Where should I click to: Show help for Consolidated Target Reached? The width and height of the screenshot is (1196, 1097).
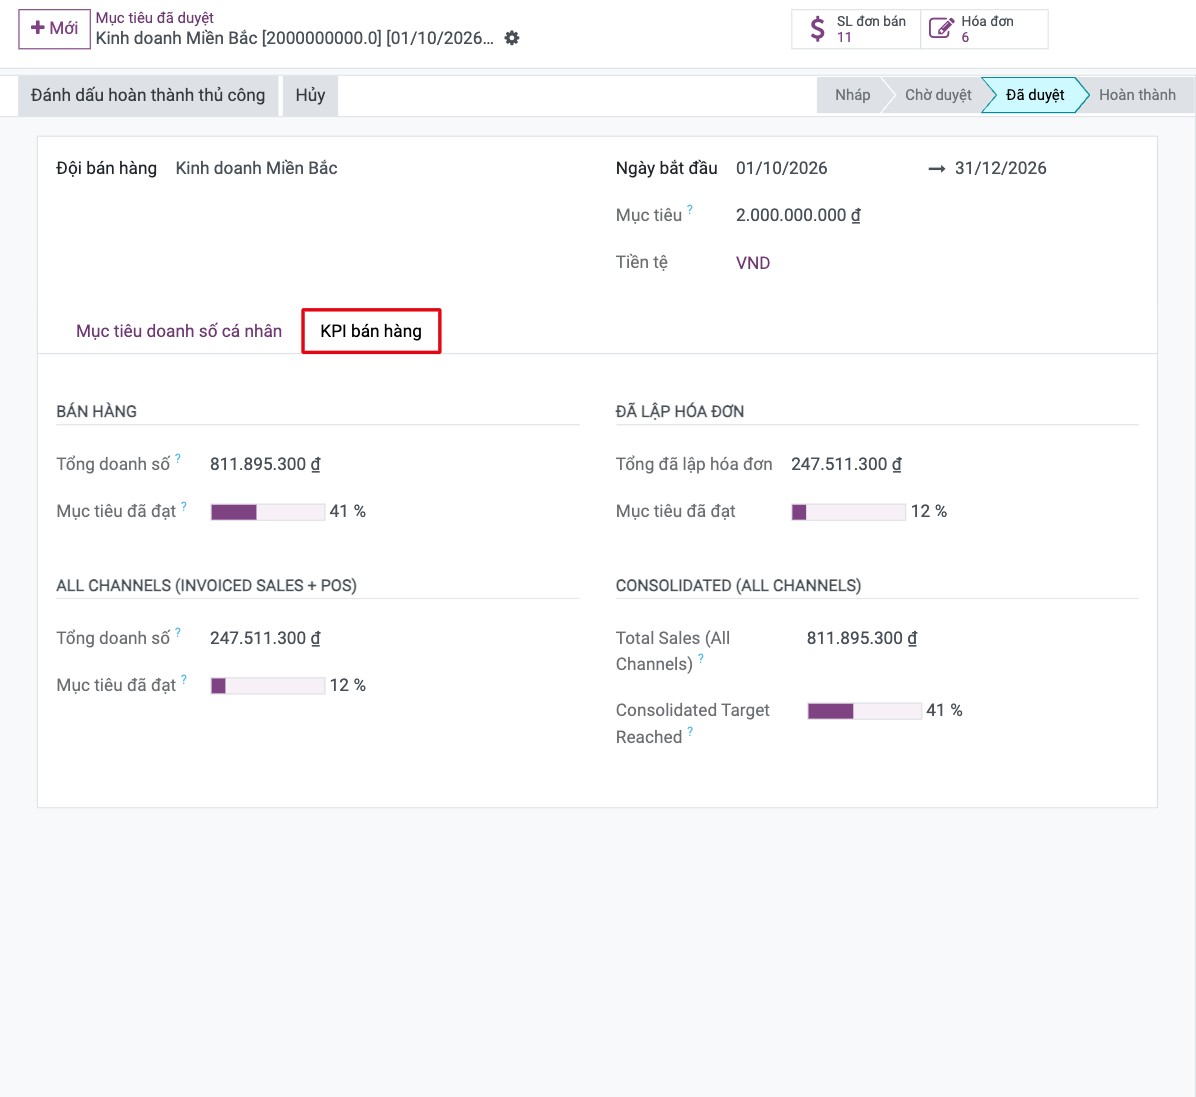coord(690,731)
